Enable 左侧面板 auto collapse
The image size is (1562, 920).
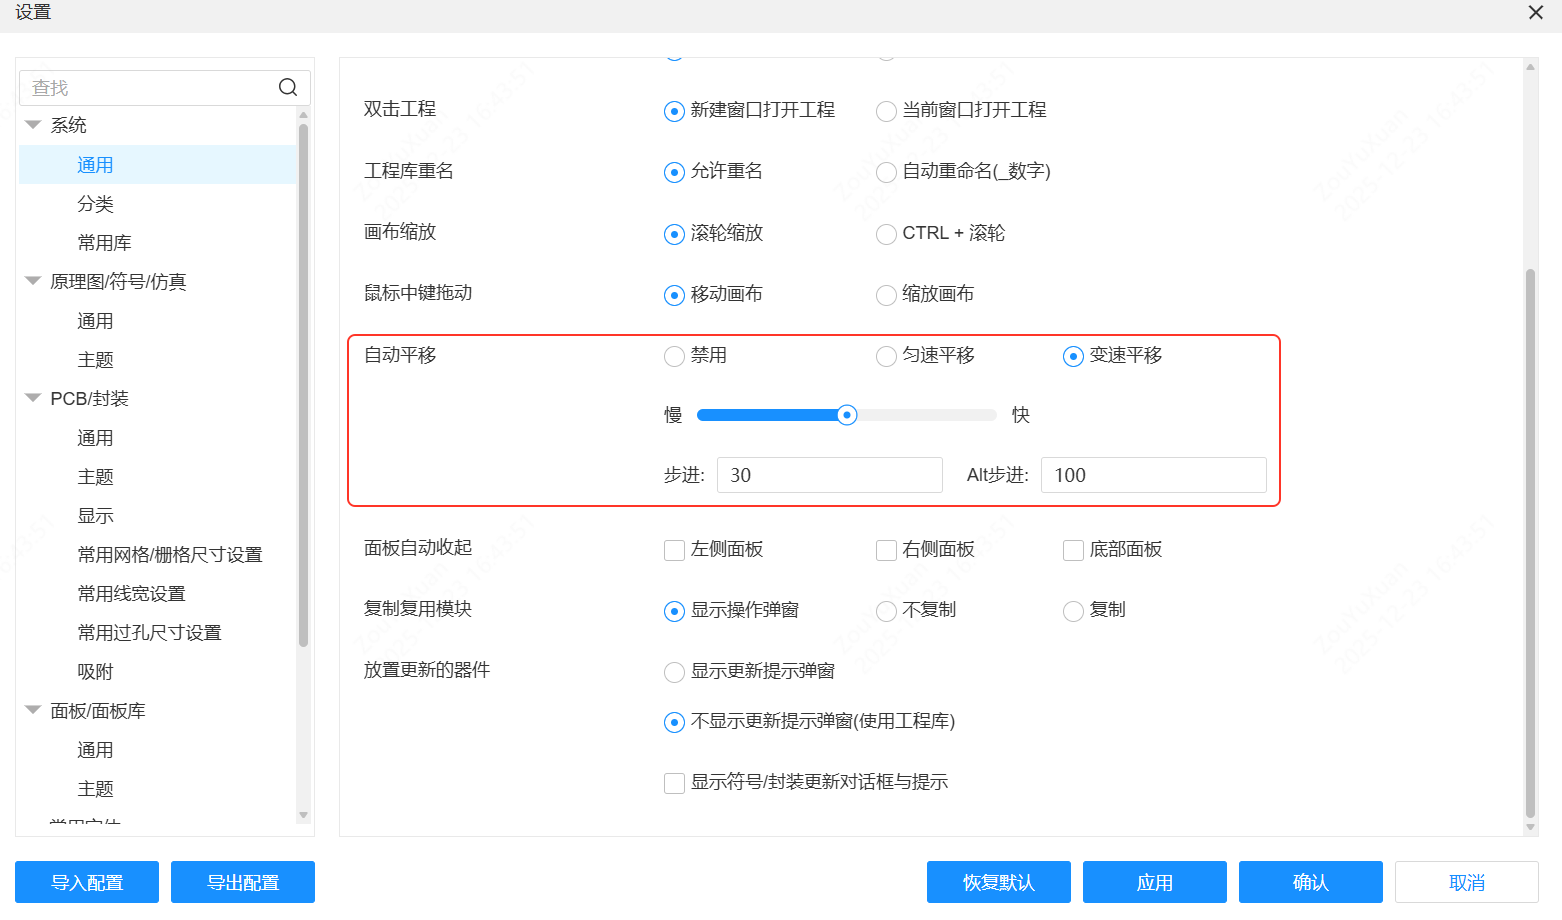tap(674, 550)
